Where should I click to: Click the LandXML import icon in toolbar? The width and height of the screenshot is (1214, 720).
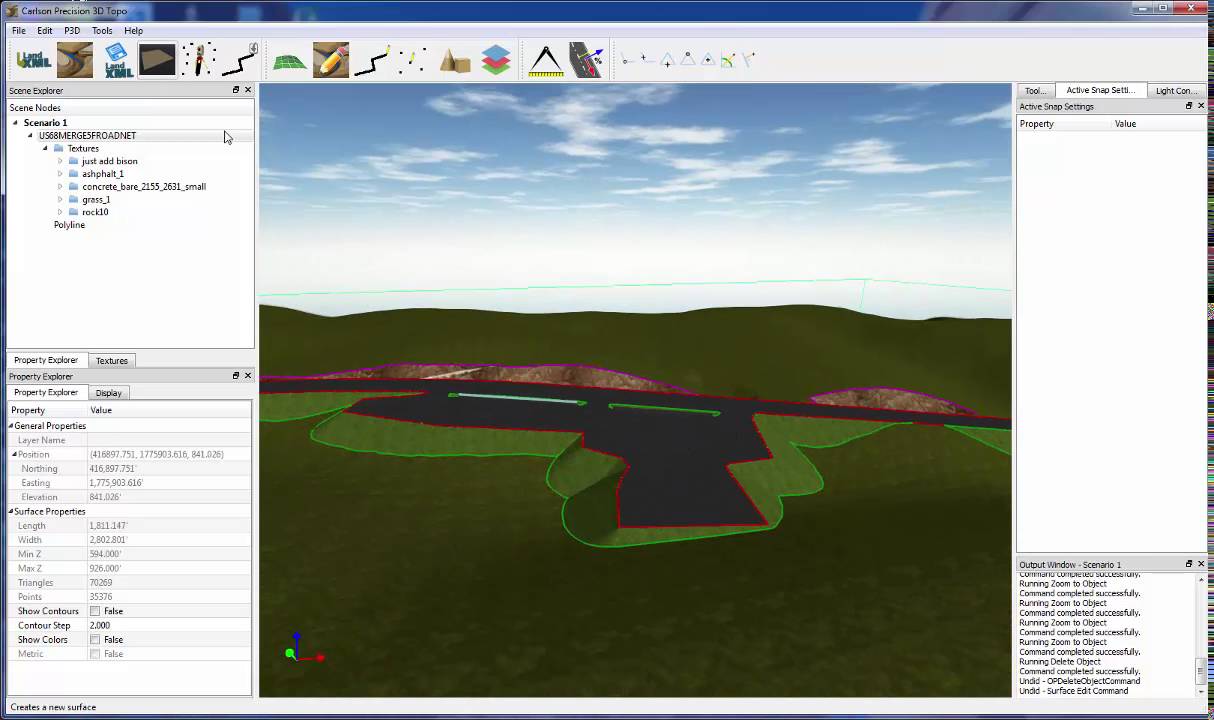pyautogui.click(x=33, y=60)
